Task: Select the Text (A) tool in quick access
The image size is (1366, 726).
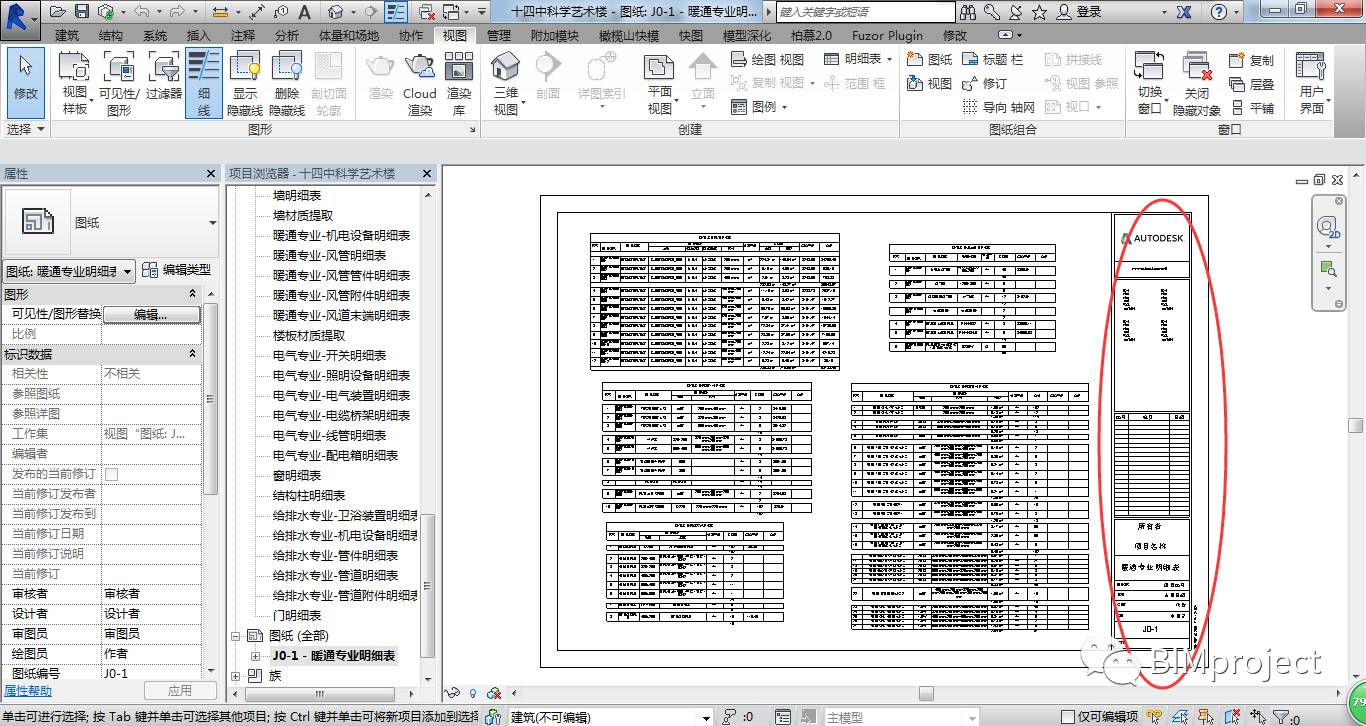Action: (x=305, y=12)
